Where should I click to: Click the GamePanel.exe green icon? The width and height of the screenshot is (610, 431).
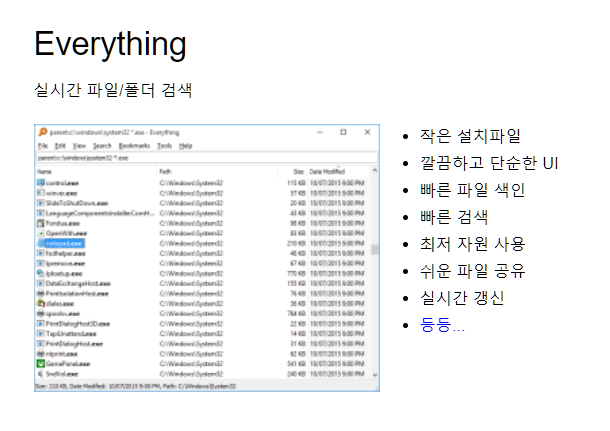tap(40, 364)
